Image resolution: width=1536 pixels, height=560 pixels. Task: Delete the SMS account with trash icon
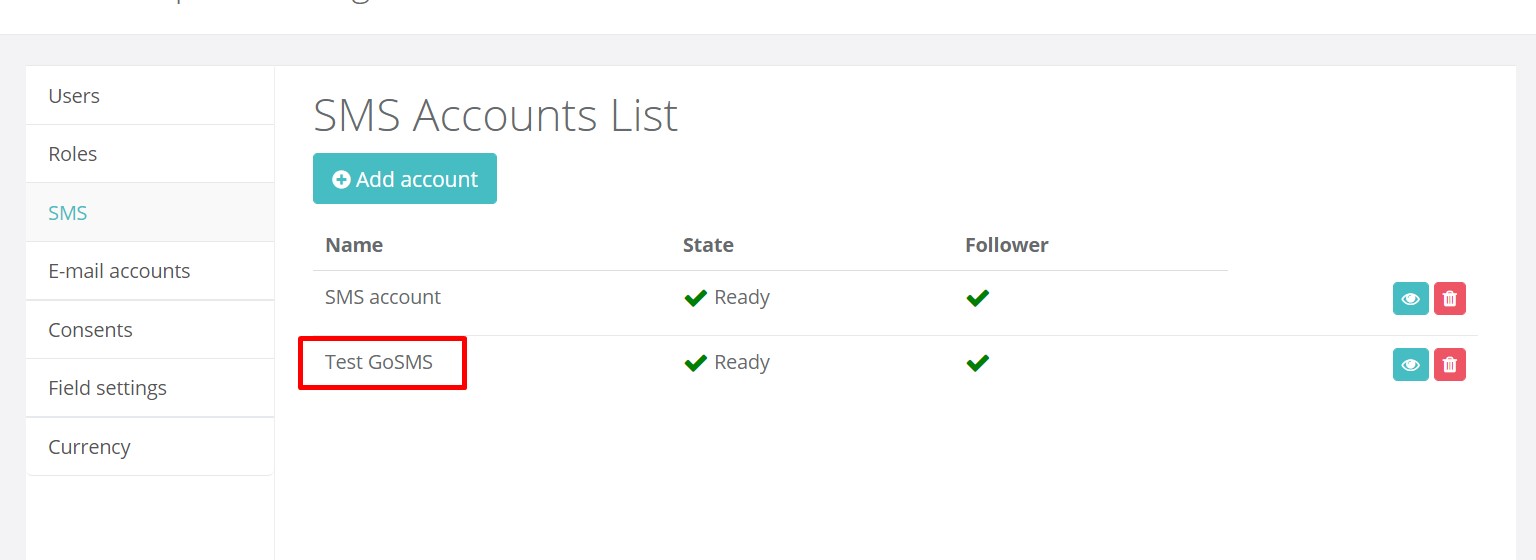tap(1450, 299)
